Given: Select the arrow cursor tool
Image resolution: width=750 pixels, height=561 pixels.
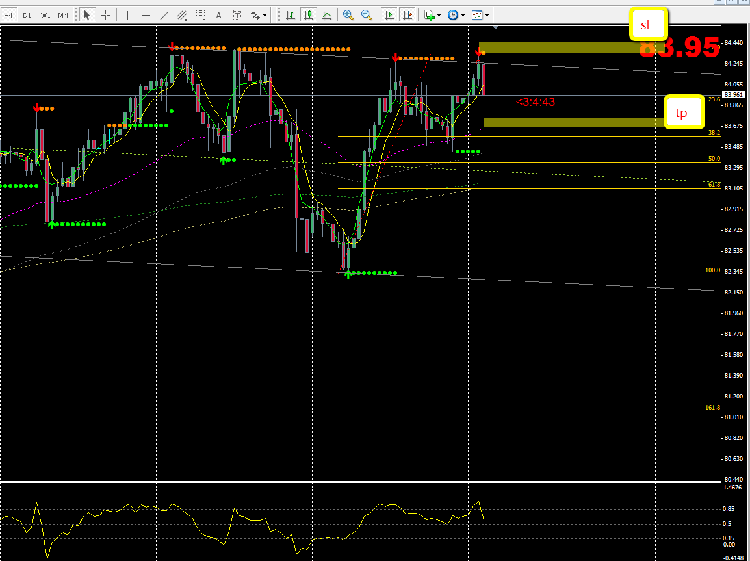Looking at the screenshot, I should click(x=87, y=15).
